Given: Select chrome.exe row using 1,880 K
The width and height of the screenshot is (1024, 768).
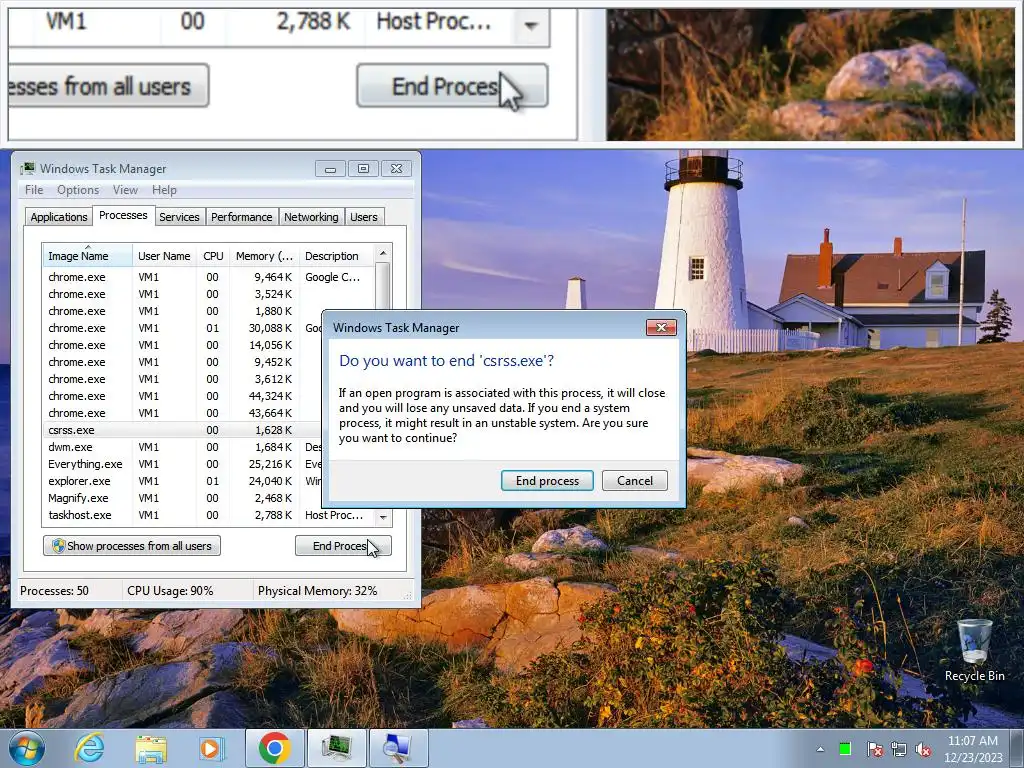Looking at the screenshot, I should (x=209, y=311).
